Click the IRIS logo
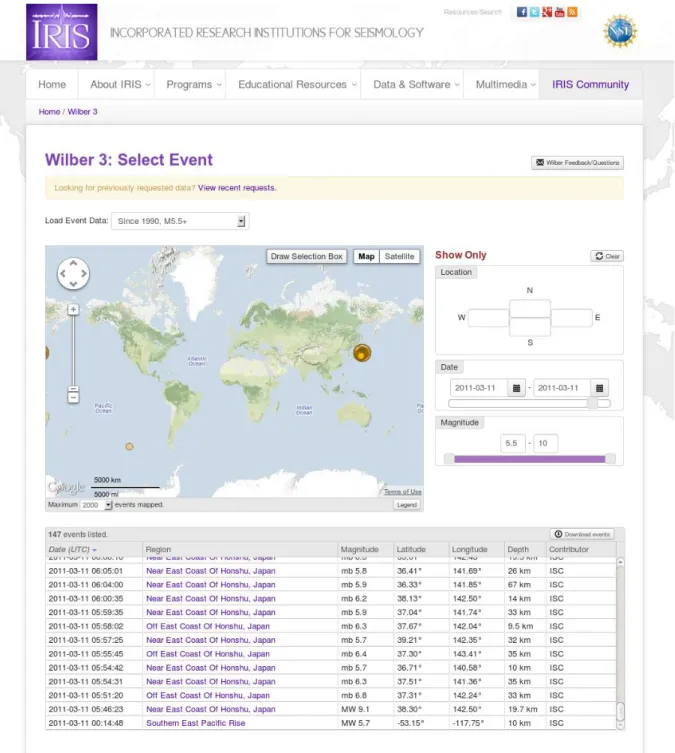The width and height of the screenshot is (675, 753). pos(61,32)
